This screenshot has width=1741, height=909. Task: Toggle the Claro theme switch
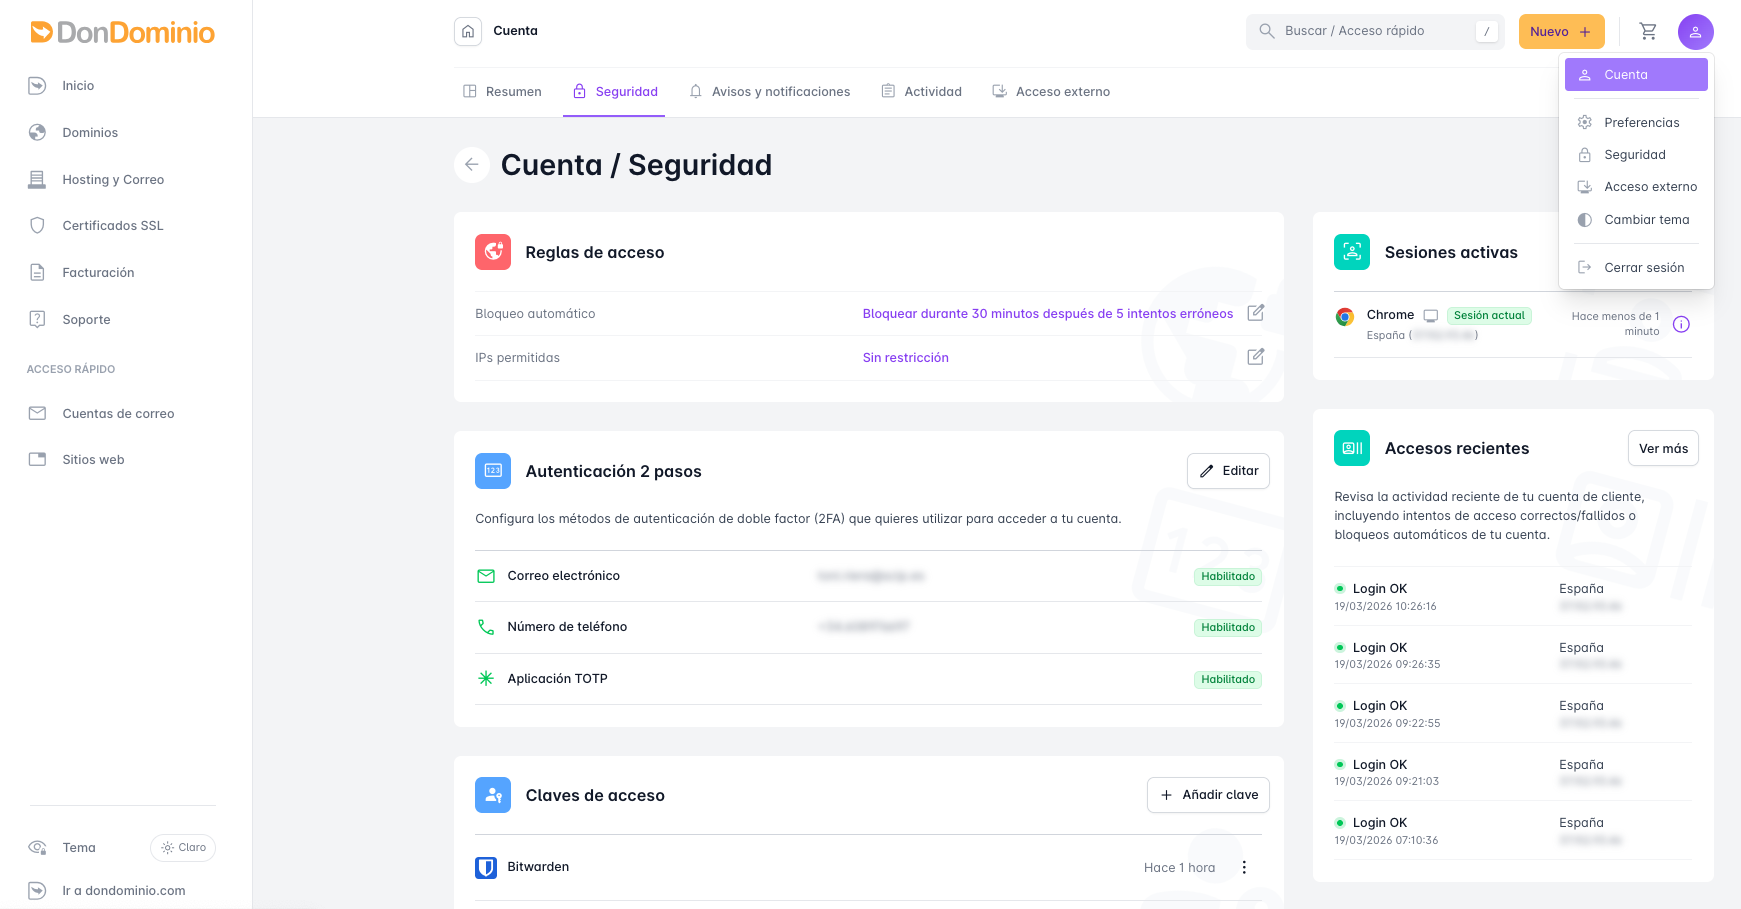click(x=183, y=848)
